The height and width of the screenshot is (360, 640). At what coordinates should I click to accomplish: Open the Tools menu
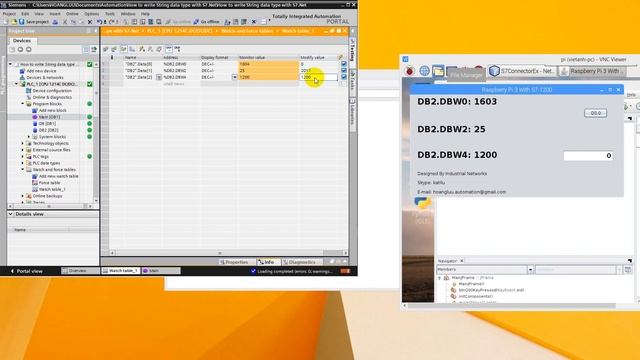110,14
